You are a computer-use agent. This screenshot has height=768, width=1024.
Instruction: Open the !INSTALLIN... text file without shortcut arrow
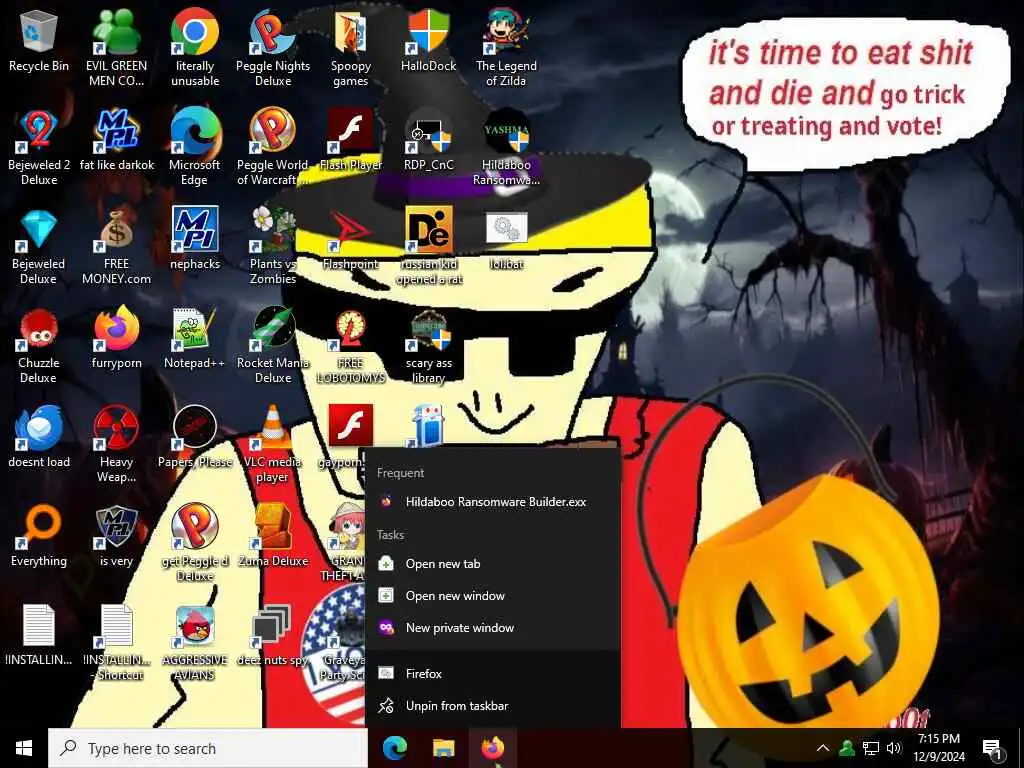[39, 635]
